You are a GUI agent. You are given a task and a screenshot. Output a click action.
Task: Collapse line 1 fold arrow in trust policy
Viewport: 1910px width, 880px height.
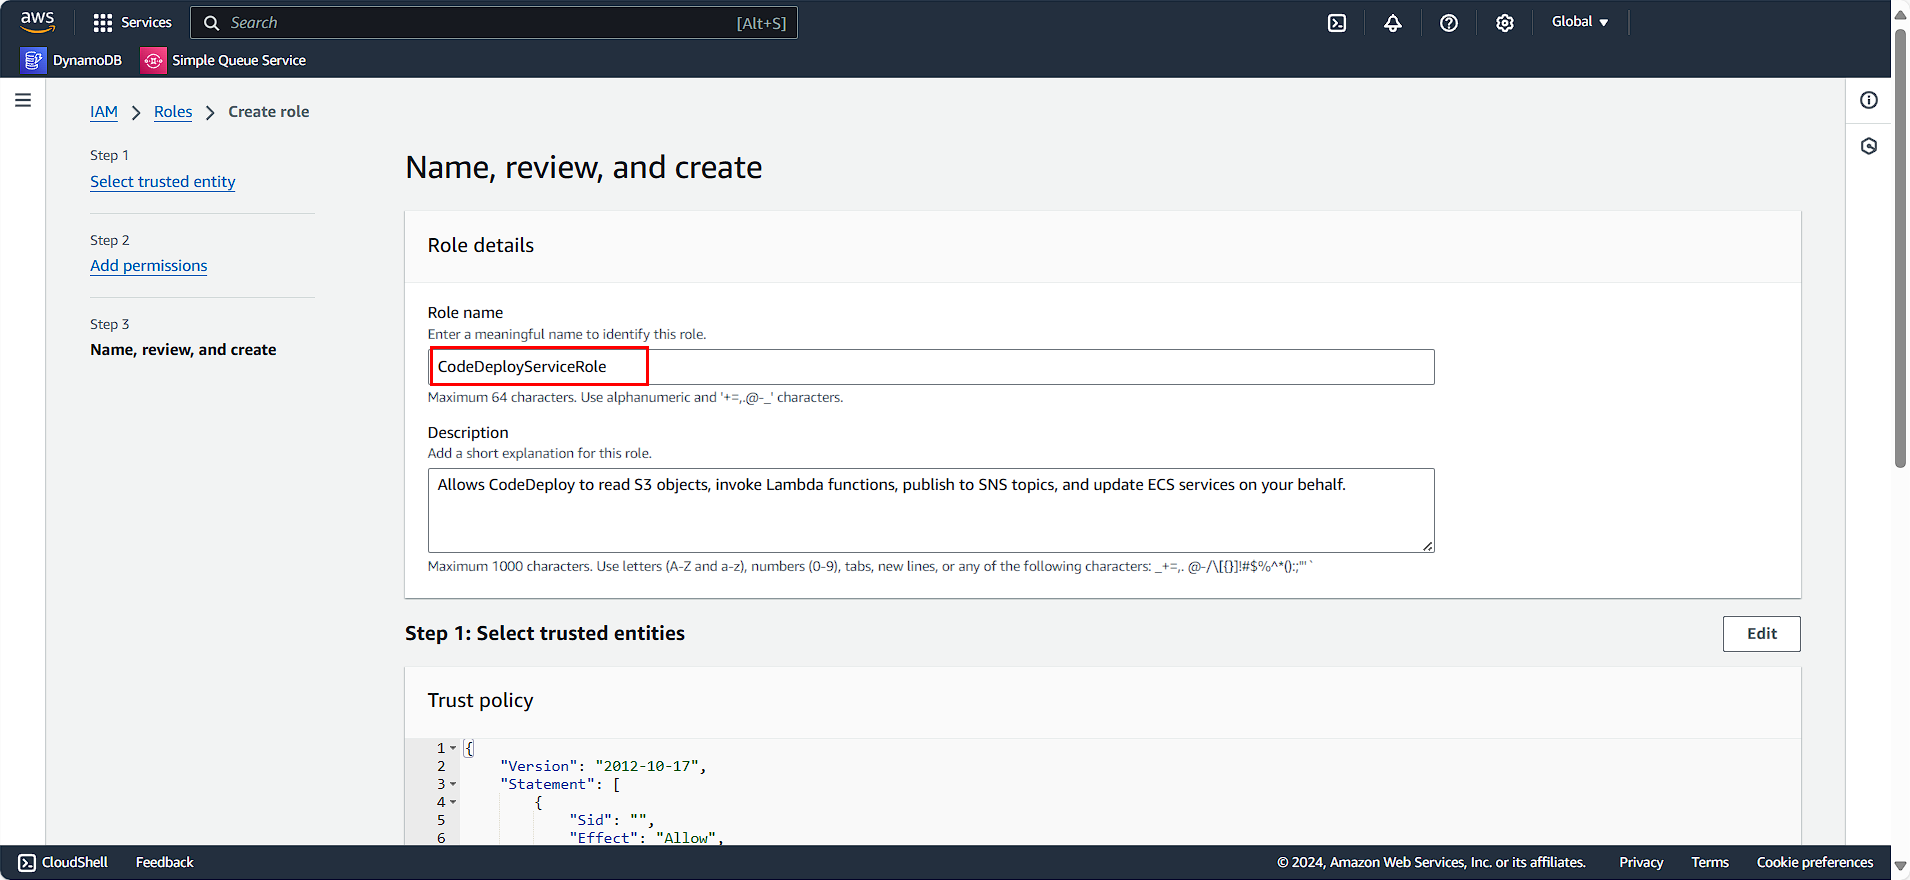453,748
